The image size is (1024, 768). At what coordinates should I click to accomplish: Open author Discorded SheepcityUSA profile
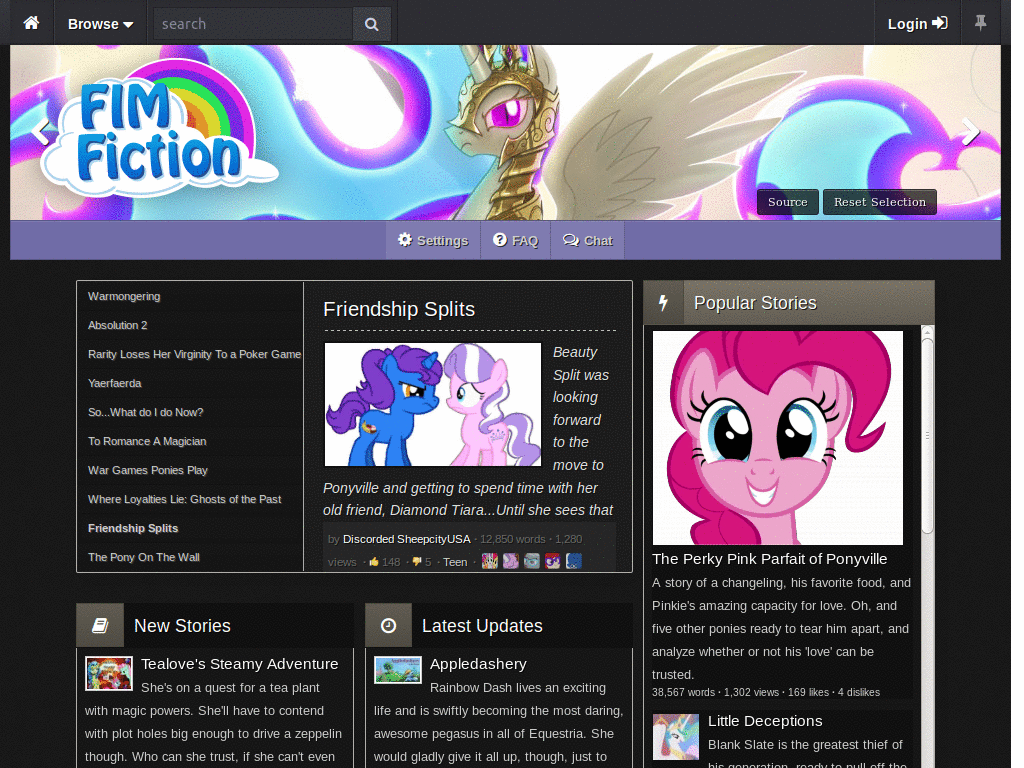406,539
